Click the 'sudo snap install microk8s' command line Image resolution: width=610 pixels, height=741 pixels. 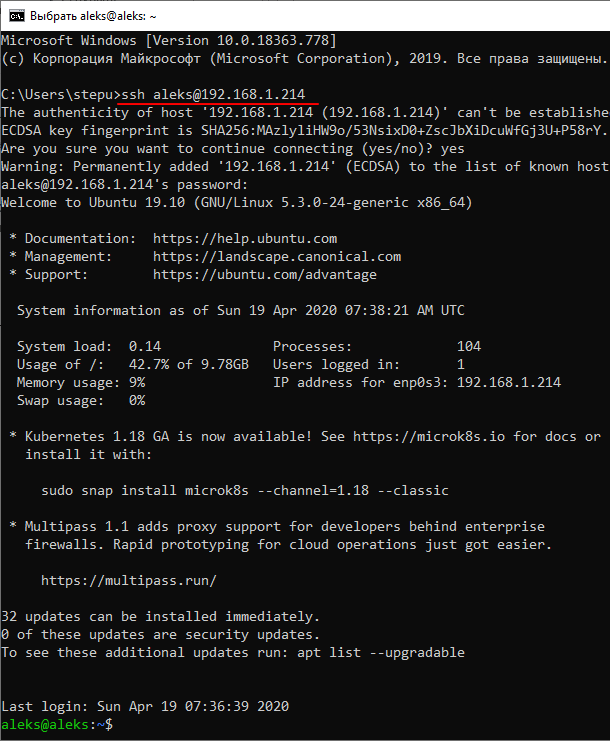click(245, 491)
